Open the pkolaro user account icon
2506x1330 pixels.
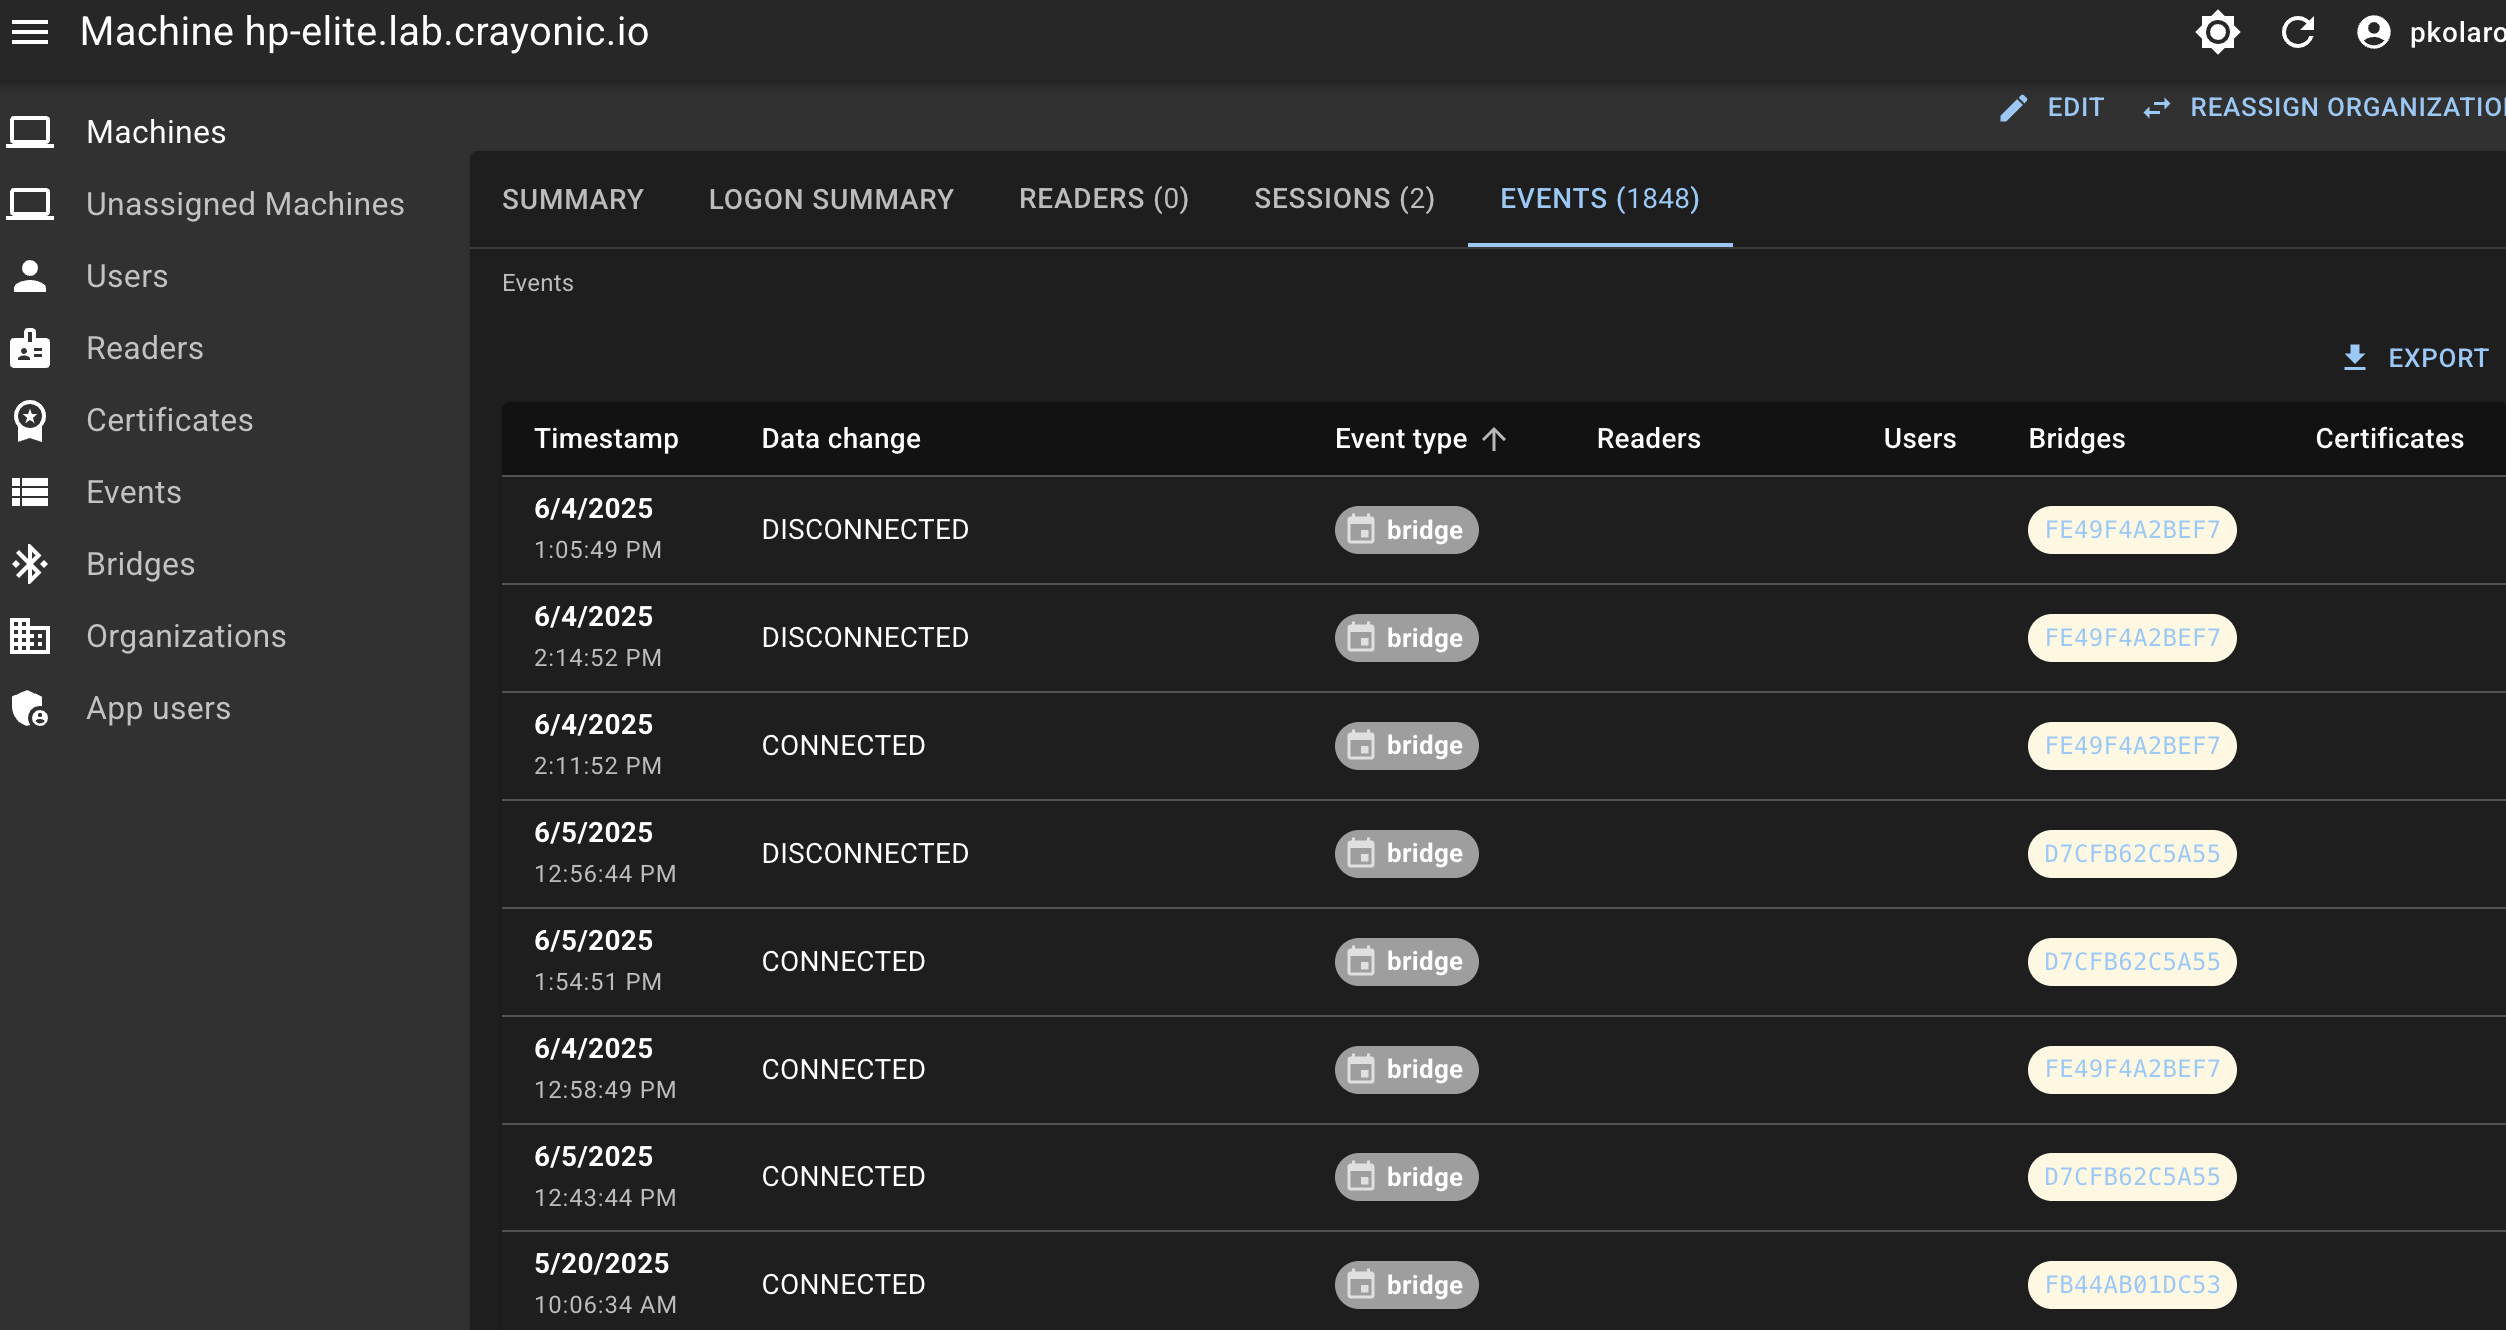[x=2373, y=33]
